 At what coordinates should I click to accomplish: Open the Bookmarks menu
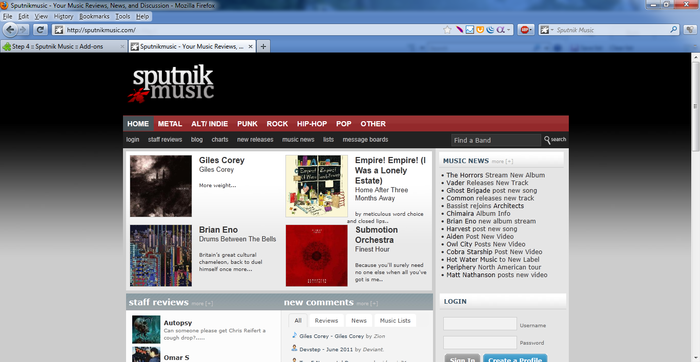tap(94, 17)
